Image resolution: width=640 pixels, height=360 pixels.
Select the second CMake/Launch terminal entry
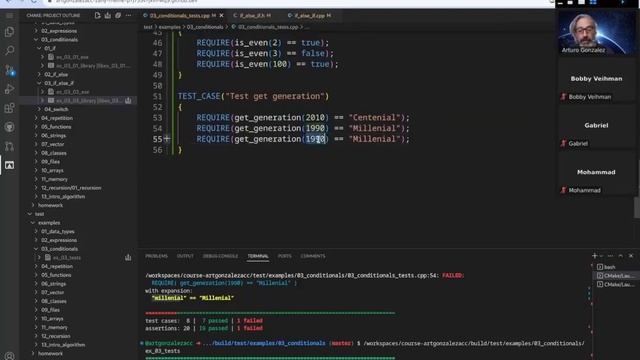tap(615, 284)
